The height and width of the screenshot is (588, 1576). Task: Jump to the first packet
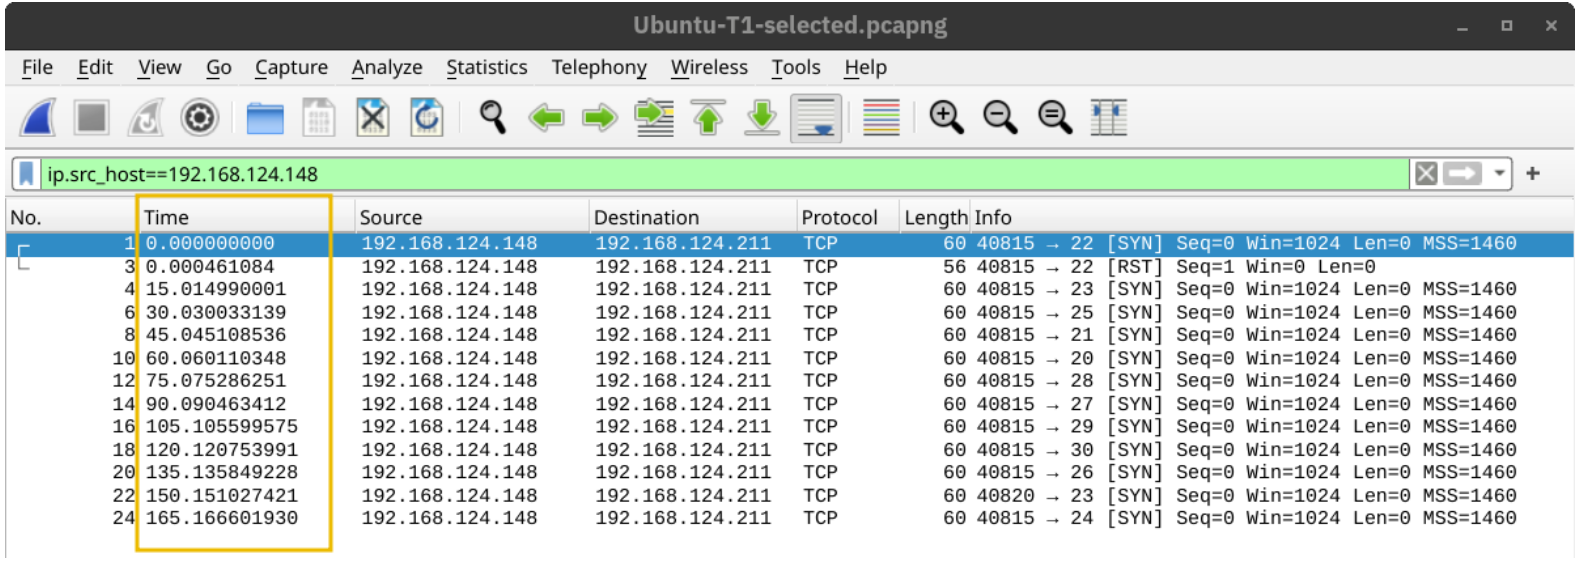click(708, 118)
